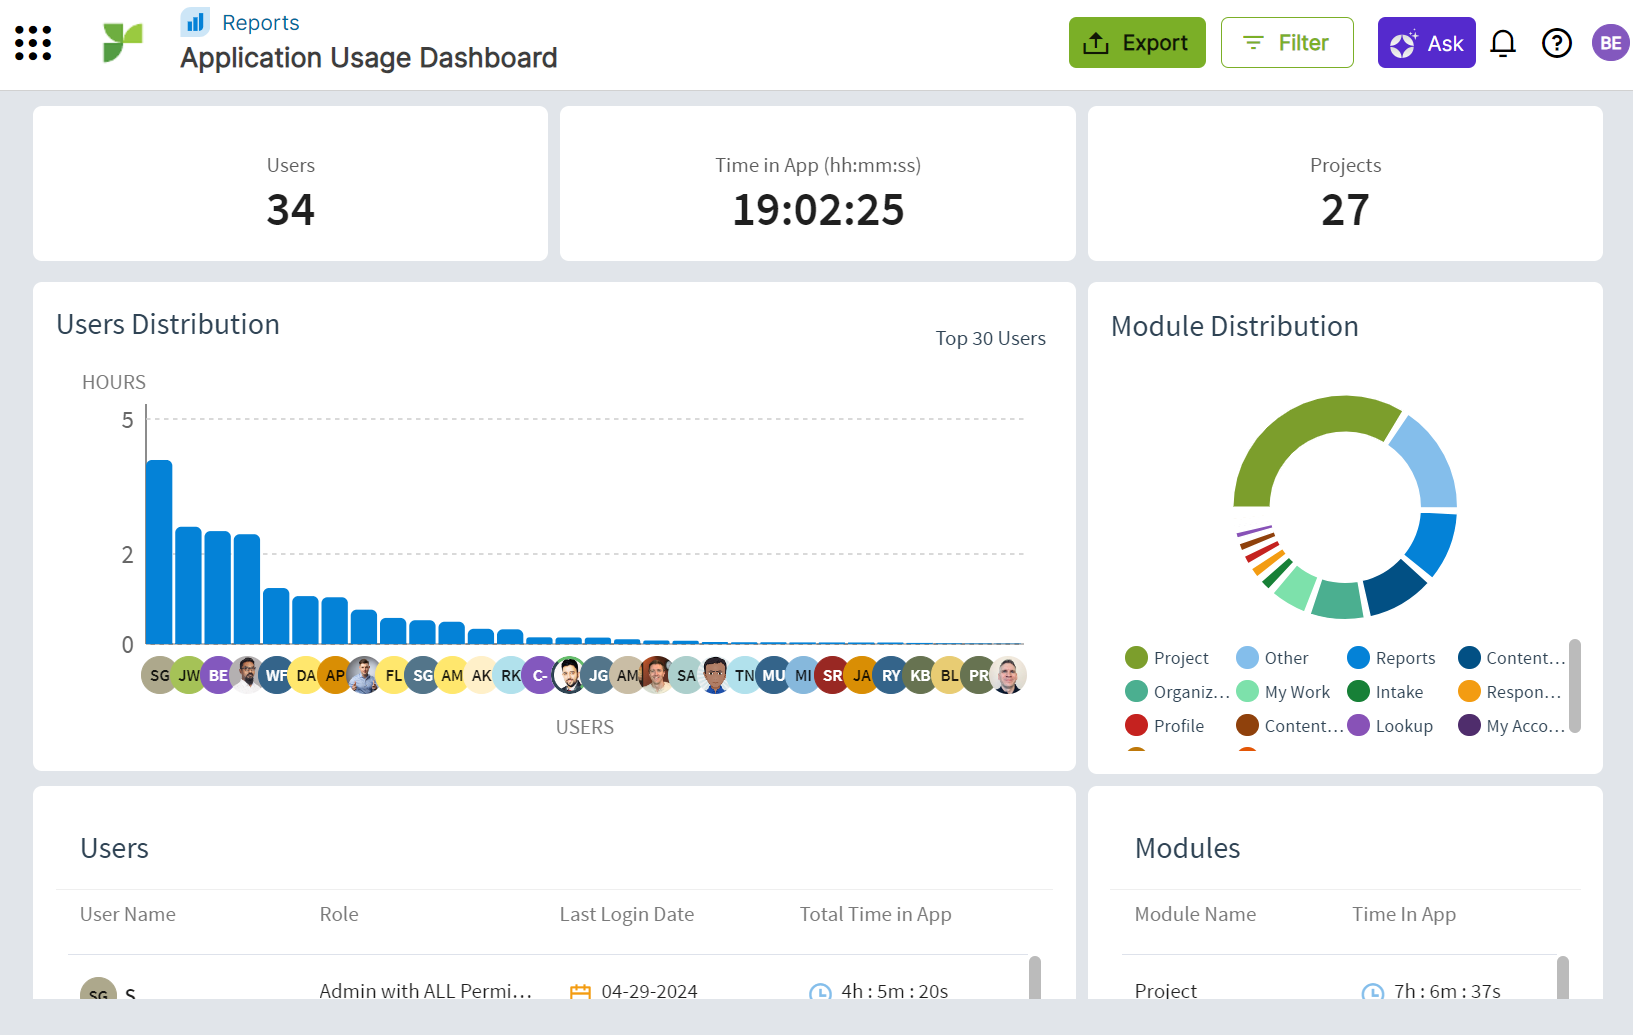Go to the Reports breadcrumb link

pos(260,22)
